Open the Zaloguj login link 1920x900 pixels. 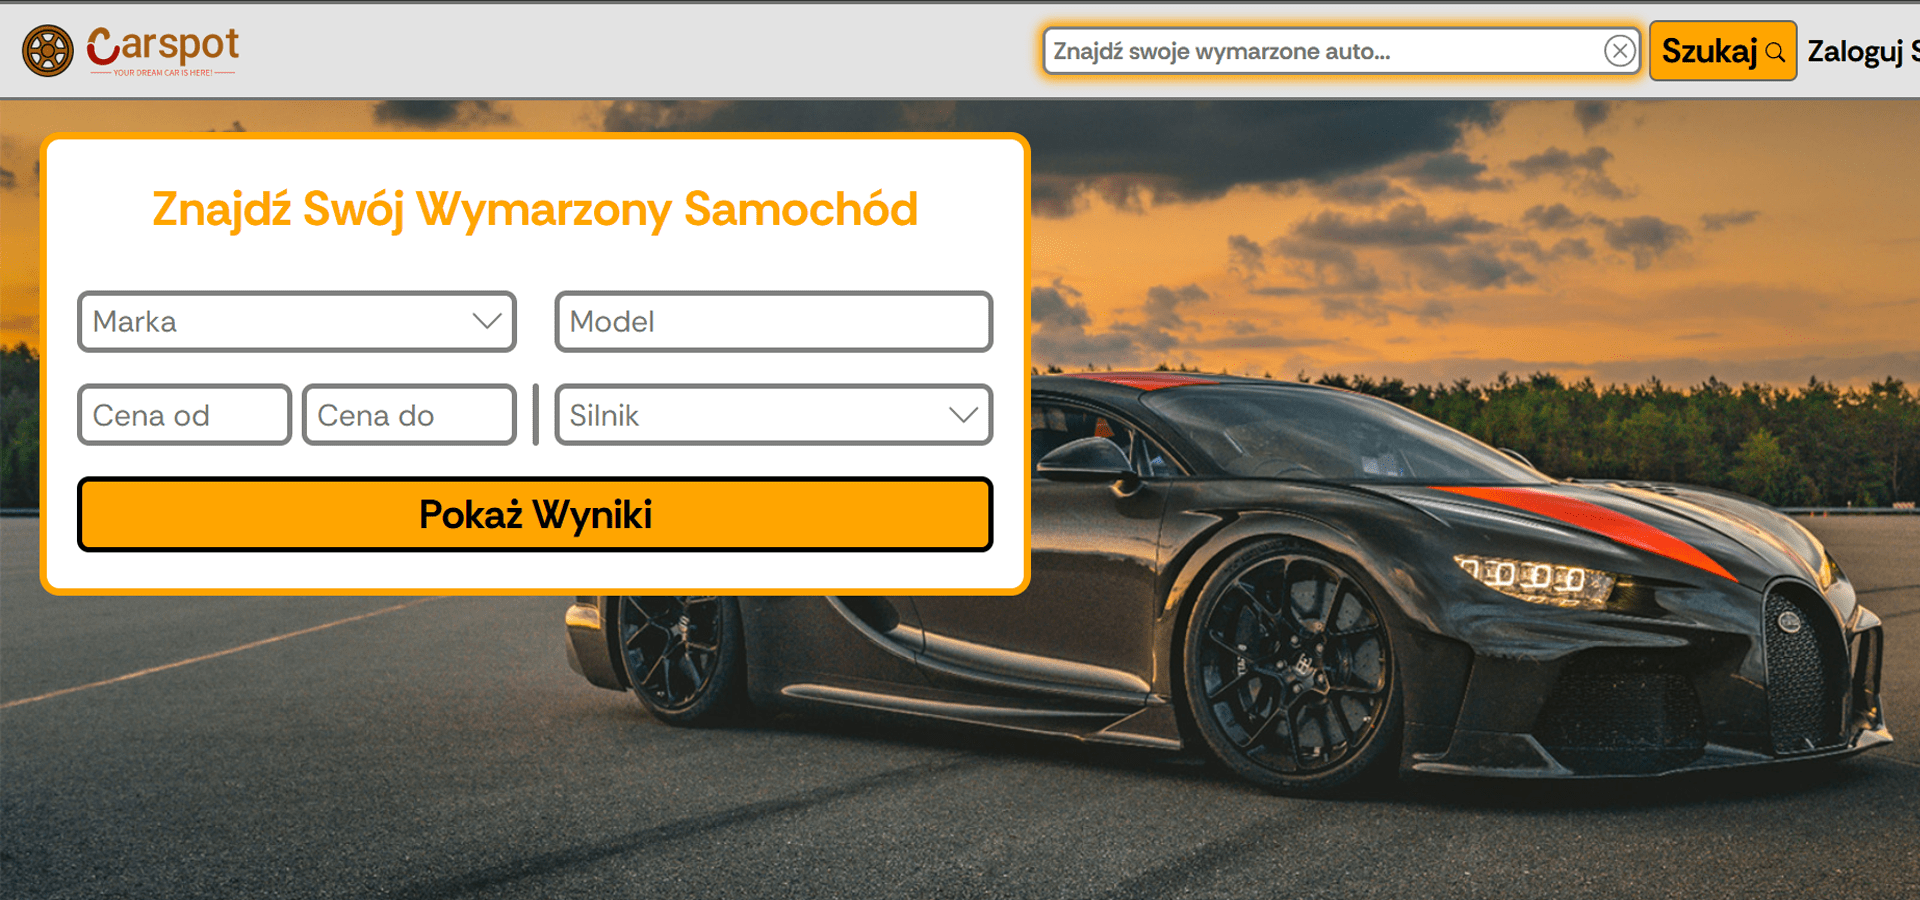1855,51
